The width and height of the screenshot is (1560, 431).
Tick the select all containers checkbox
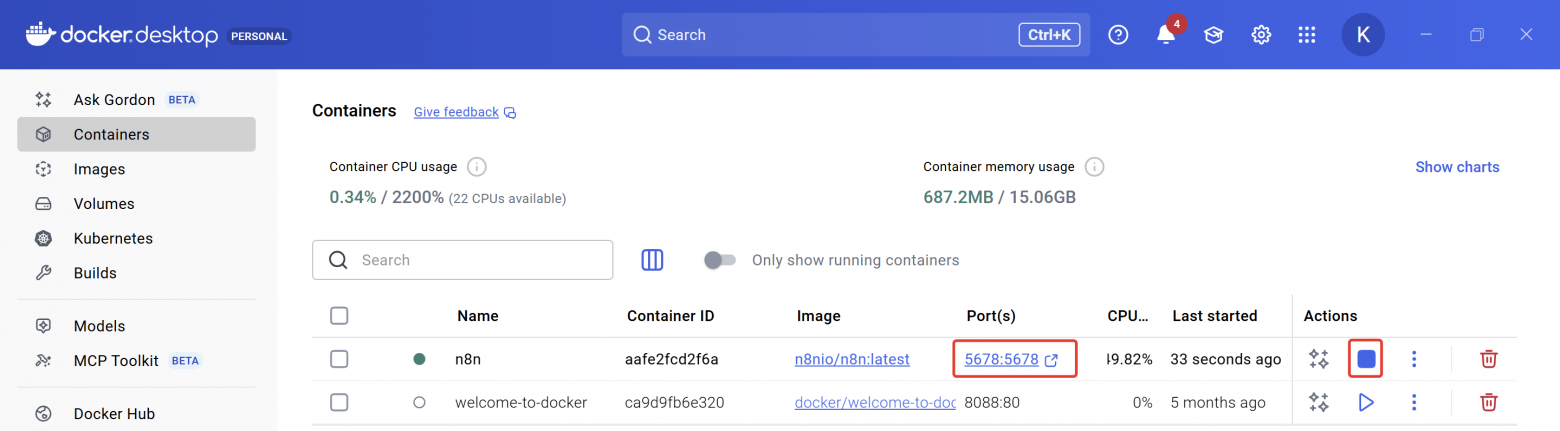click(339, 316)
